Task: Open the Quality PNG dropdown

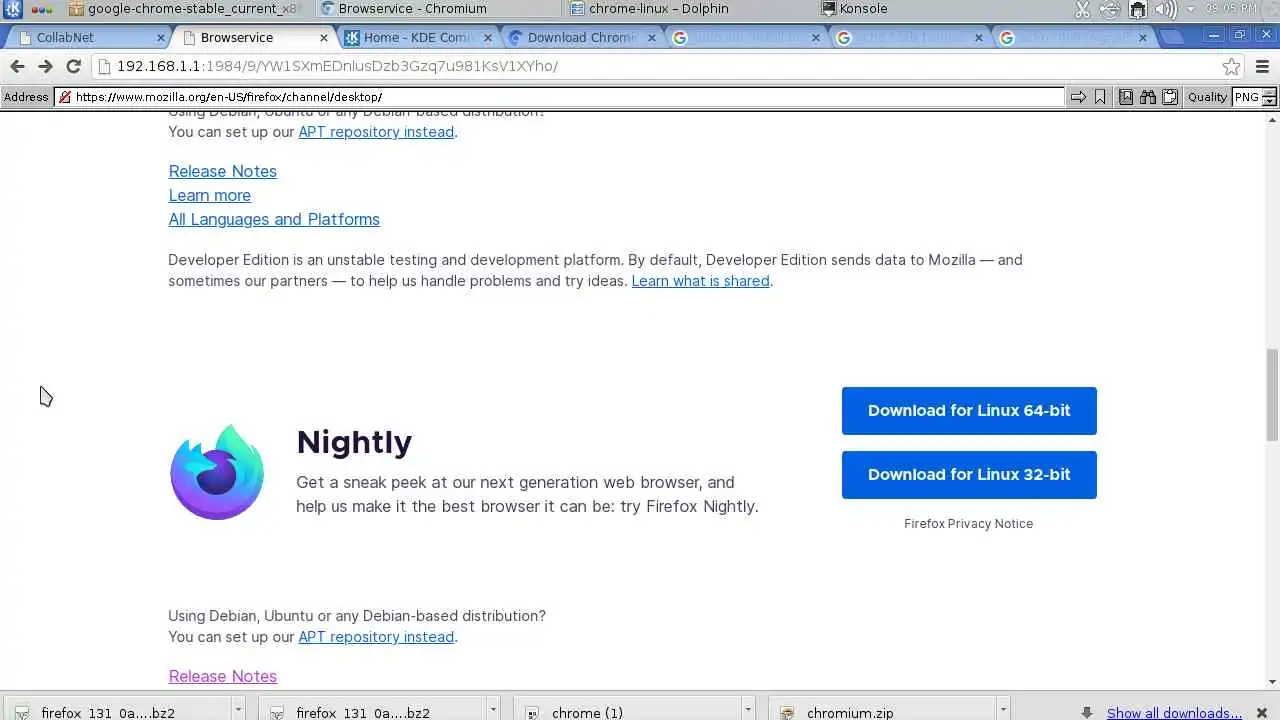Action: coord(1255,97)
